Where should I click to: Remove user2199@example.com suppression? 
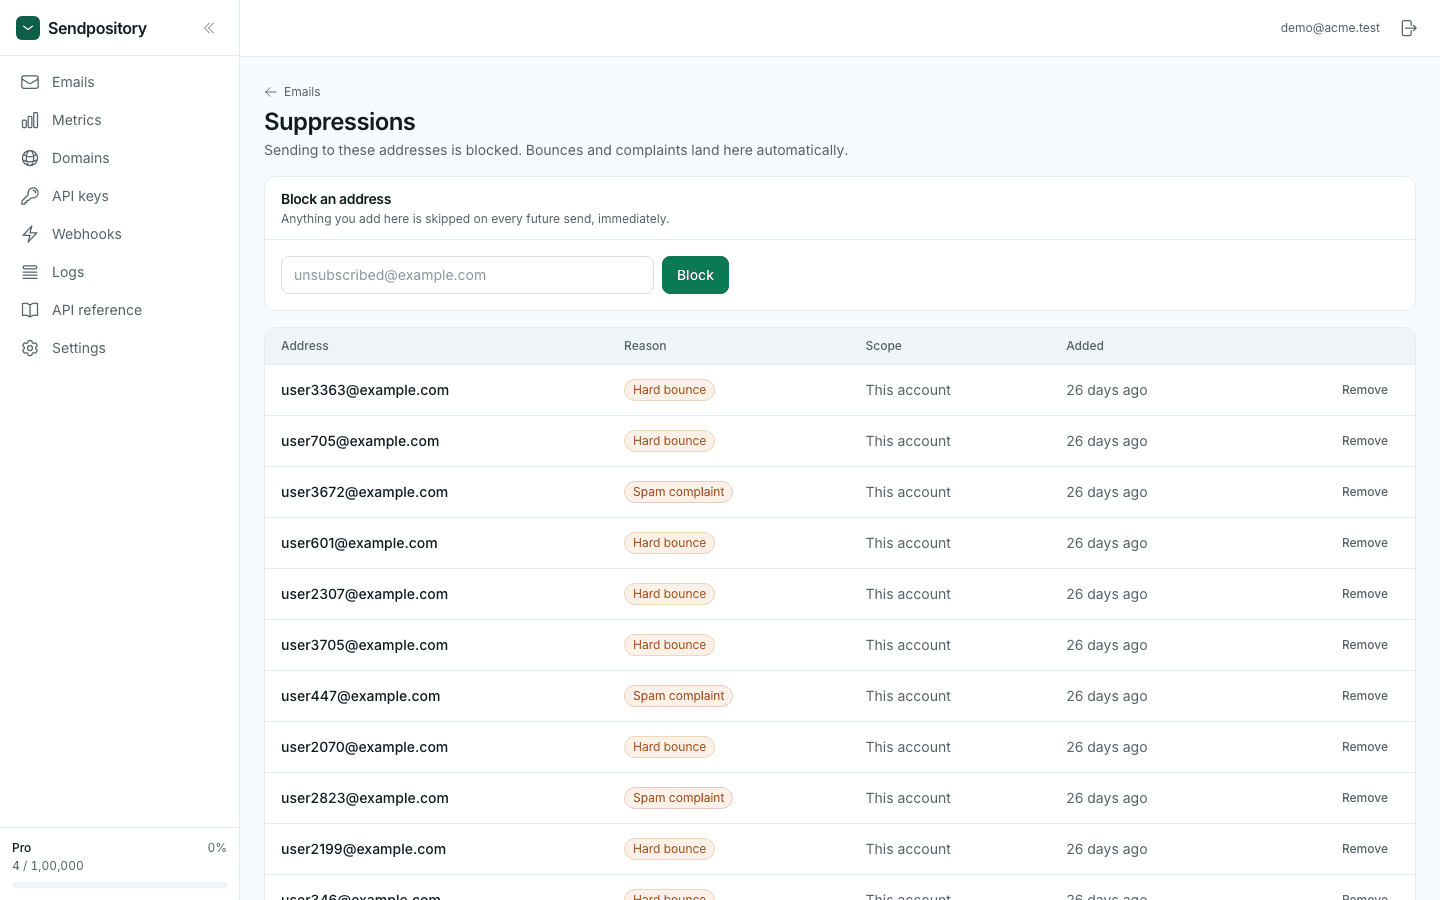tap(1365, 849)
